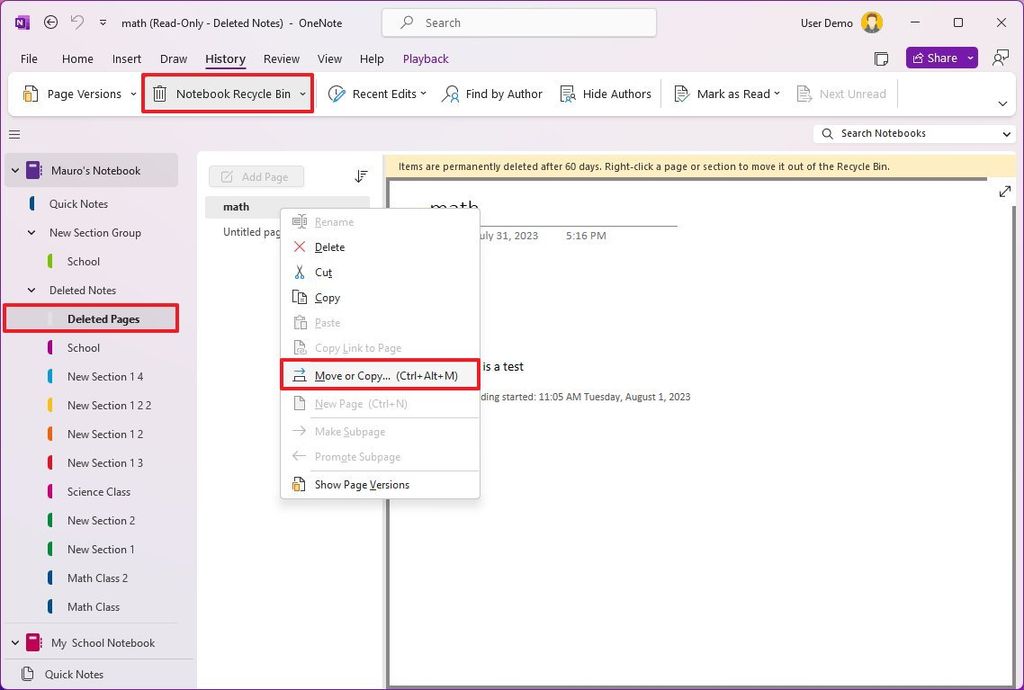Image resolution: width=1024 pixels, height=690 pixels.
Task: Toggle Hide Authors off
Action: (606, 93)
